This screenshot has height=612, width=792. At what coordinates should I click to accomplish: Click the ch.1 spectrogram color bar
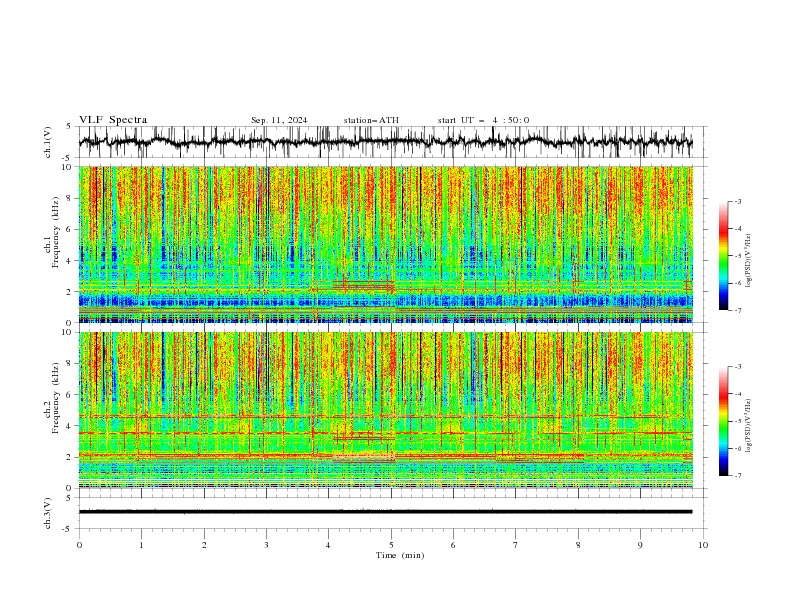pyautogui.click(x=723, y=256)
